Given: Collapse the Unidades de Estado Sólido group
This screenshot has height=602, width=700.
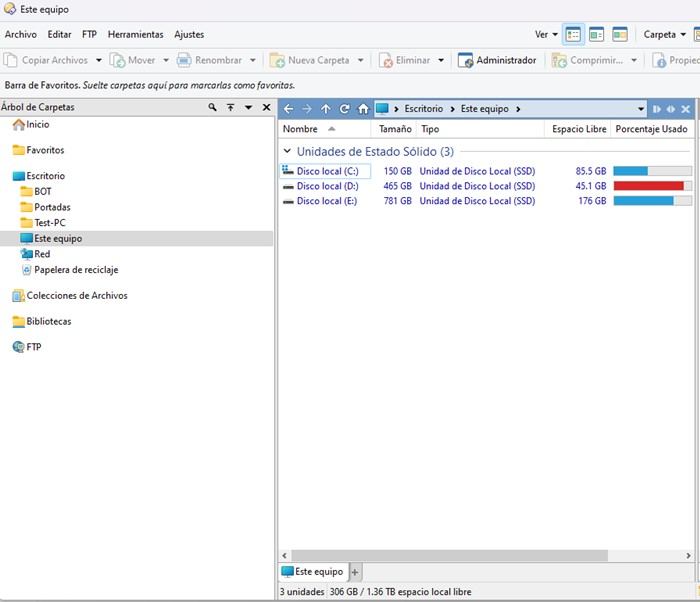Looking at the screenshot, I should click(x=288, y=151).
